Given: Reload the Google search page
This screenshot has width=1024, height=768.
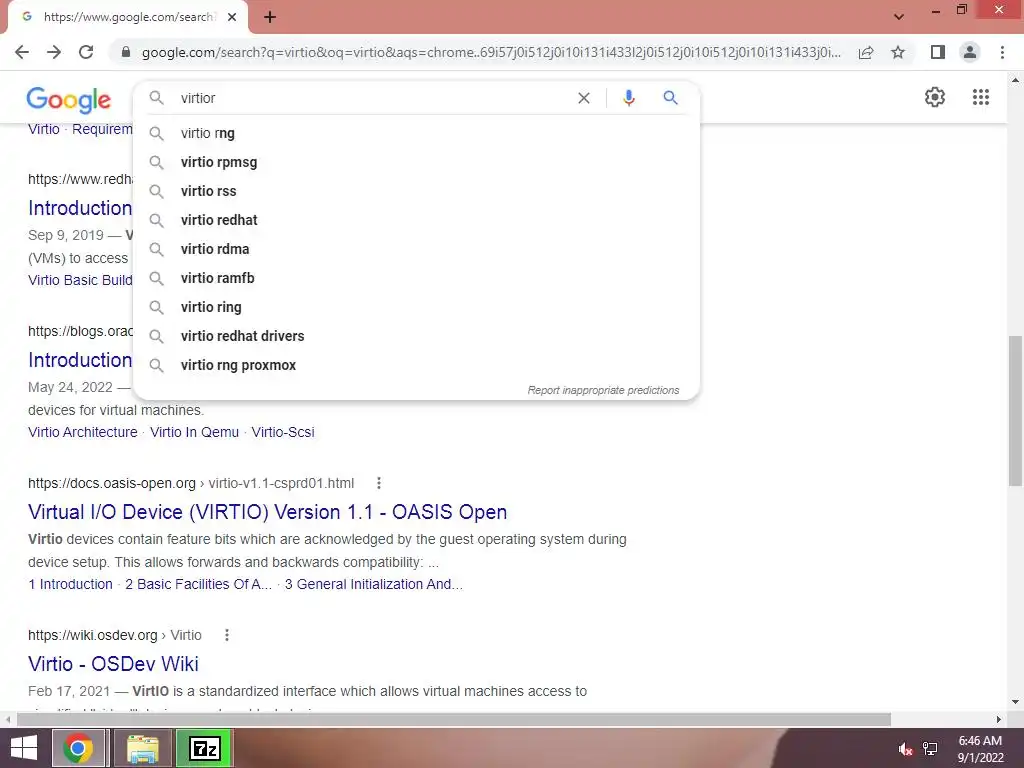Looking at the screenshot, I should tap(86, 52).
